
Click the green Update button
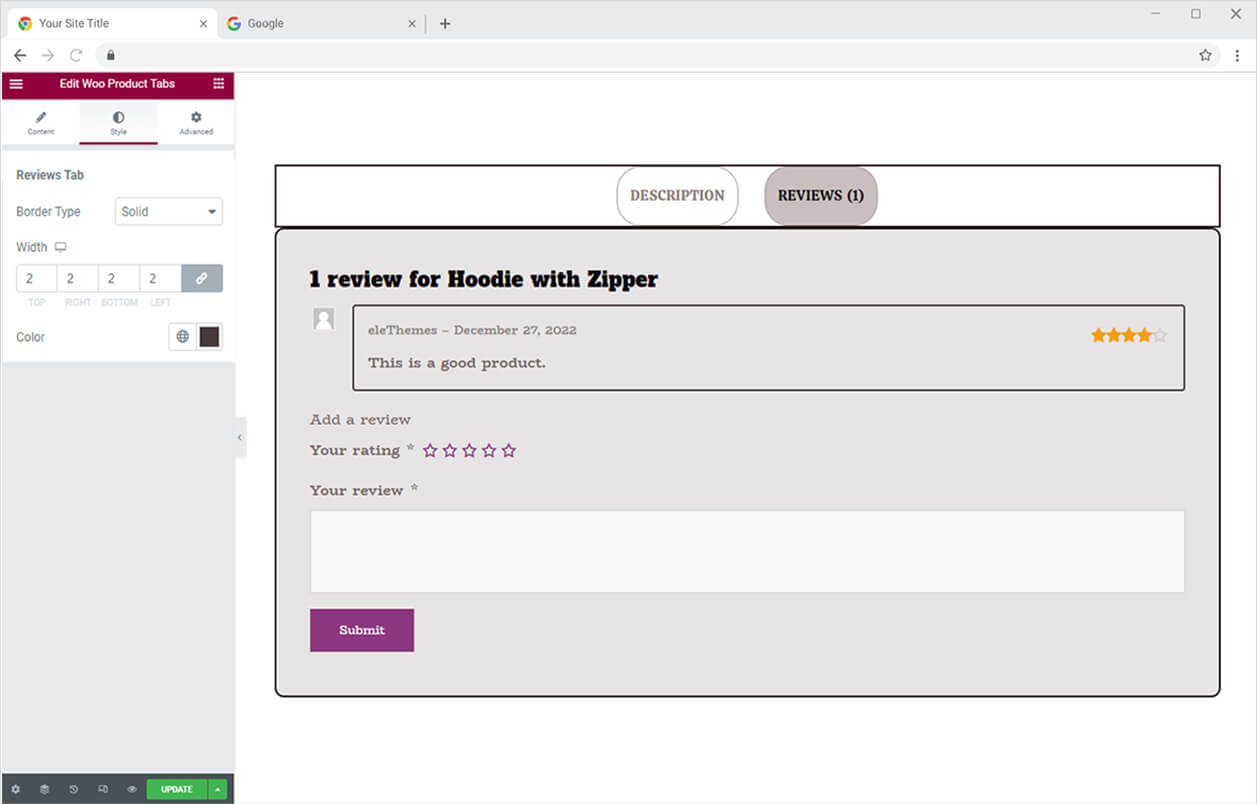pos(176,789)
